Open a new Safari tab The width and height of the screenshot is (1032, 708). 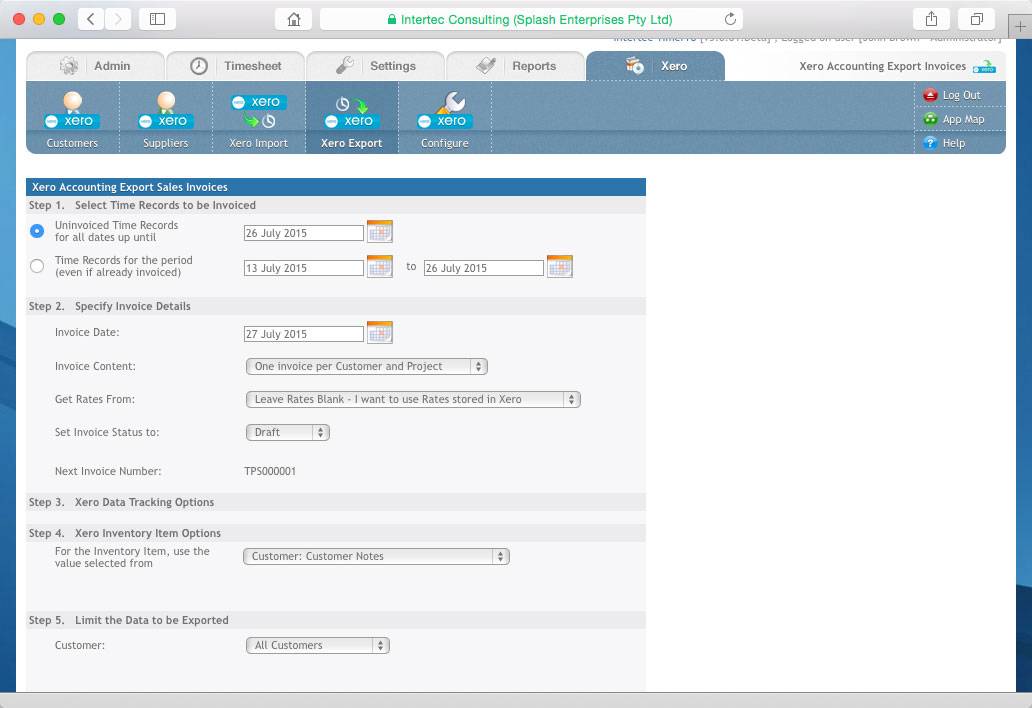coord(1020,26)
